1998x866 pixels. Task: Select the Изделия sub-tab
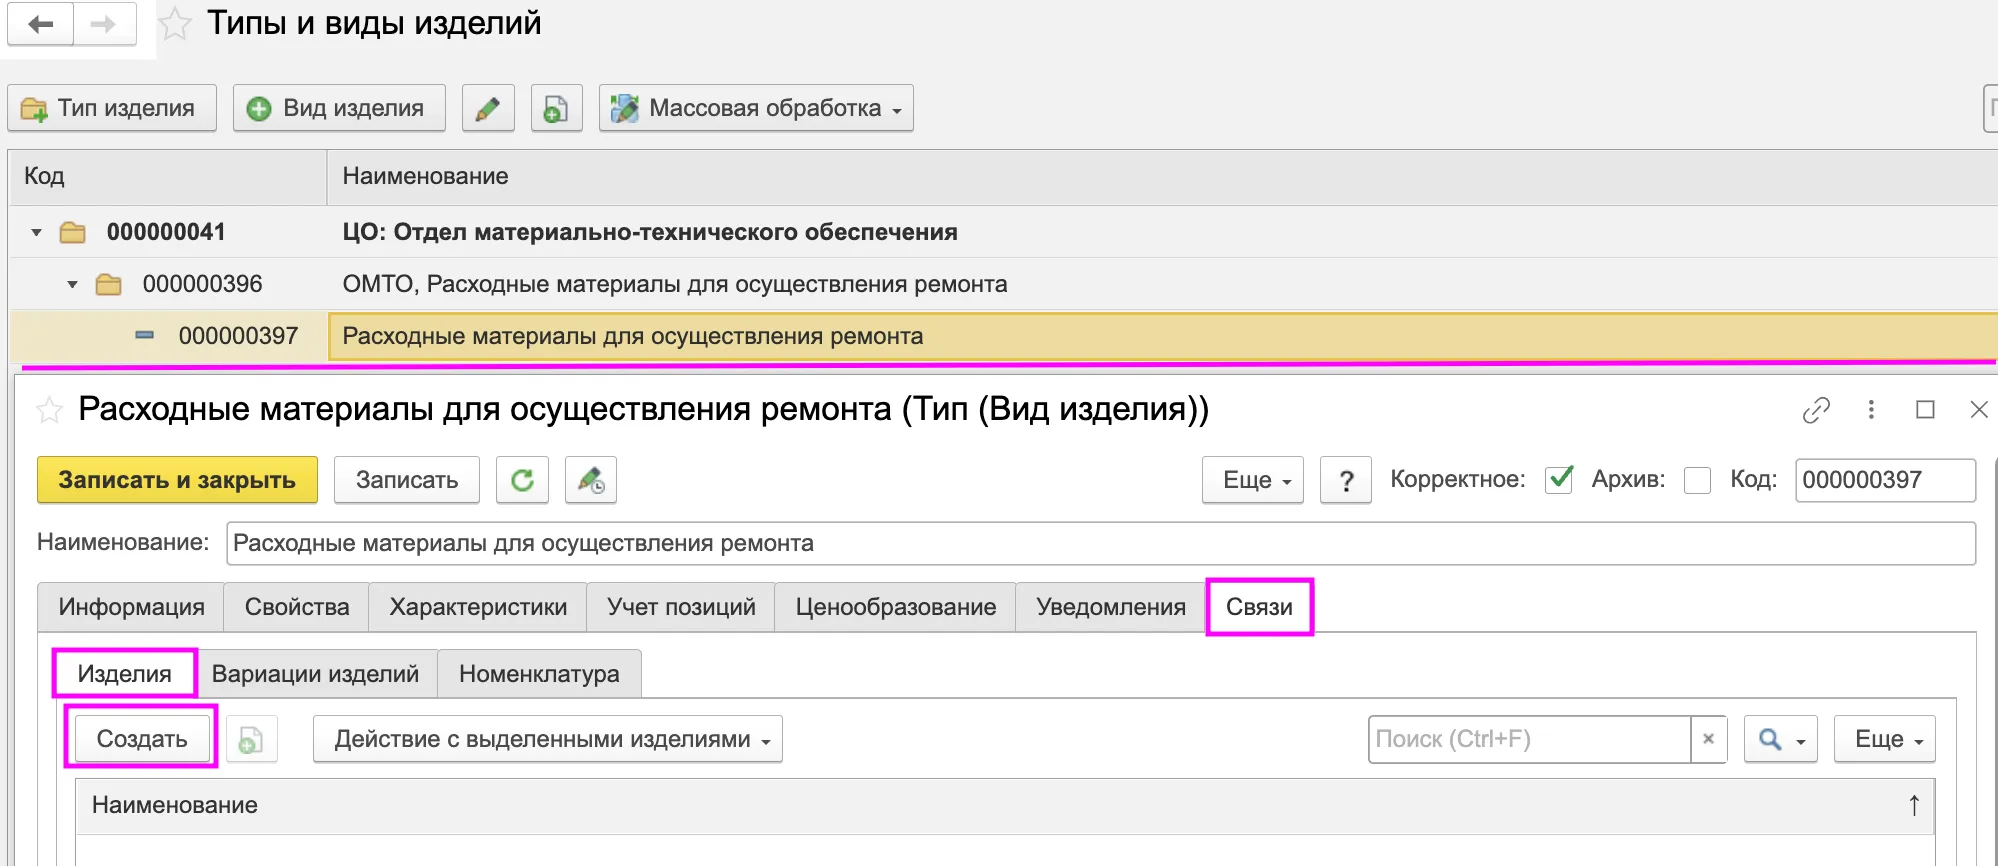coord(125,674)
